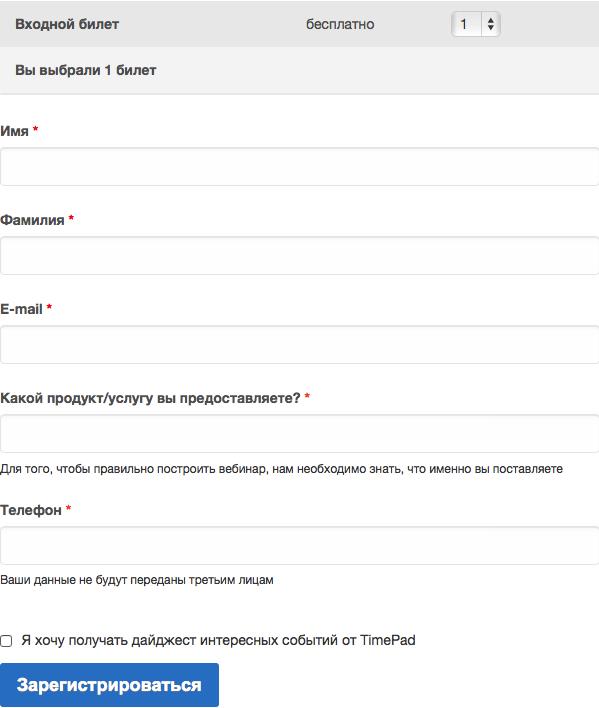599x708 pixels.
Task: Click the 'Вы выбрали 1 билет' summary text
Action: coord(86,70)
